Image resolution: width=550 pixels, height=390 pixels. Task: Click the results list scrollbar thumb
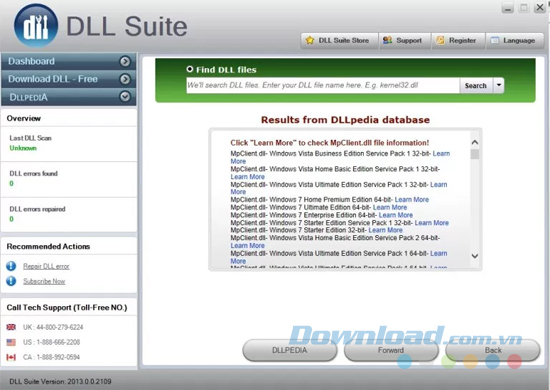click(475, 154)
